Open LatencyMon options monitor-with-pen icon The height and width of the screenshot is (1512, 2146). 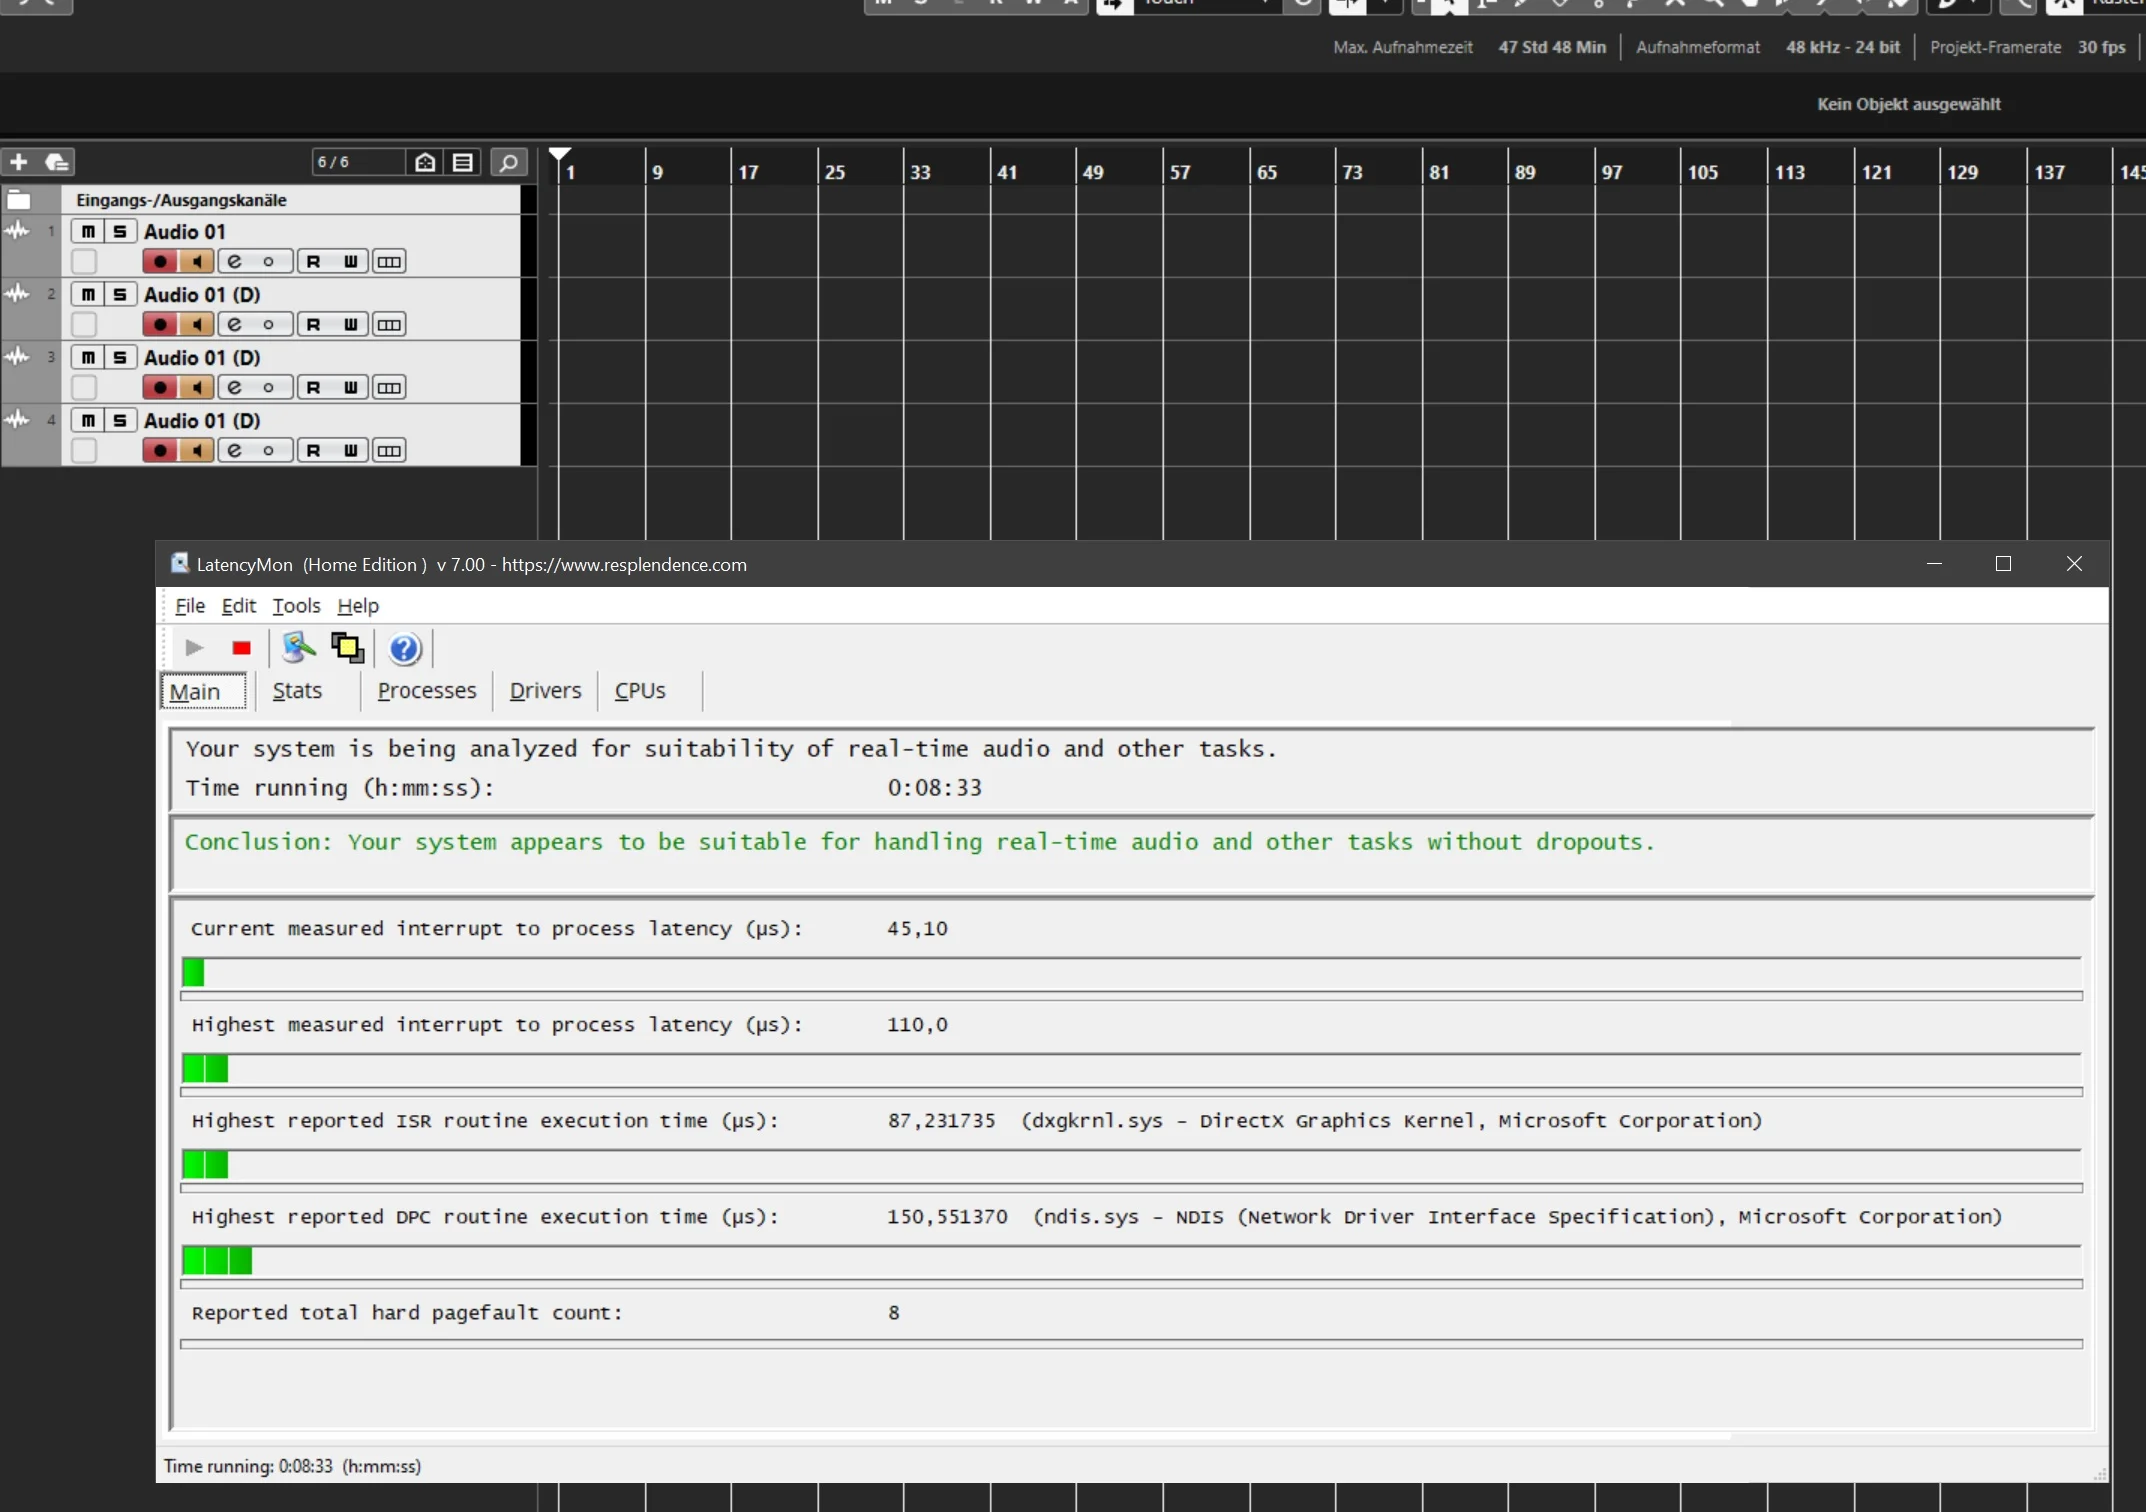click(x=298, y=648)
